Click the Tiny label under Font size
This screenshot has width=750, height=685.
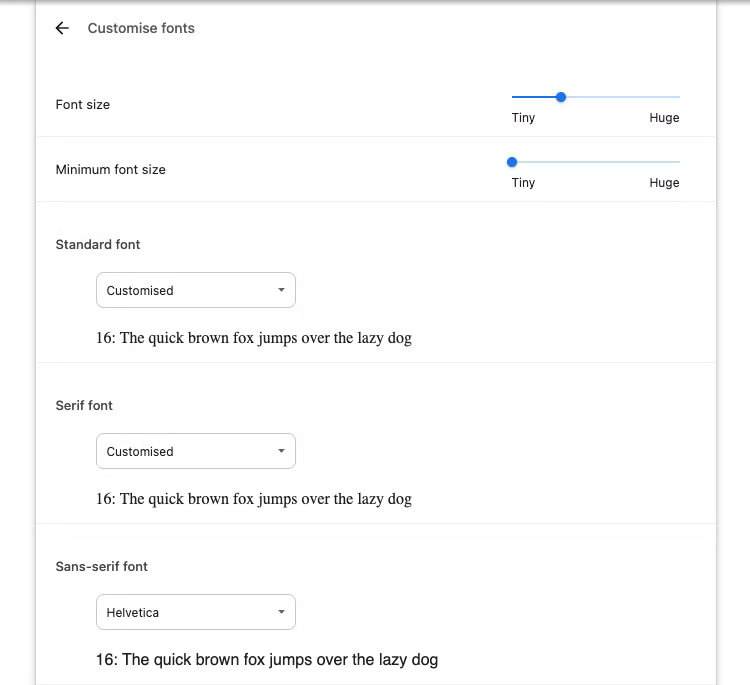(x=523, y=118)
